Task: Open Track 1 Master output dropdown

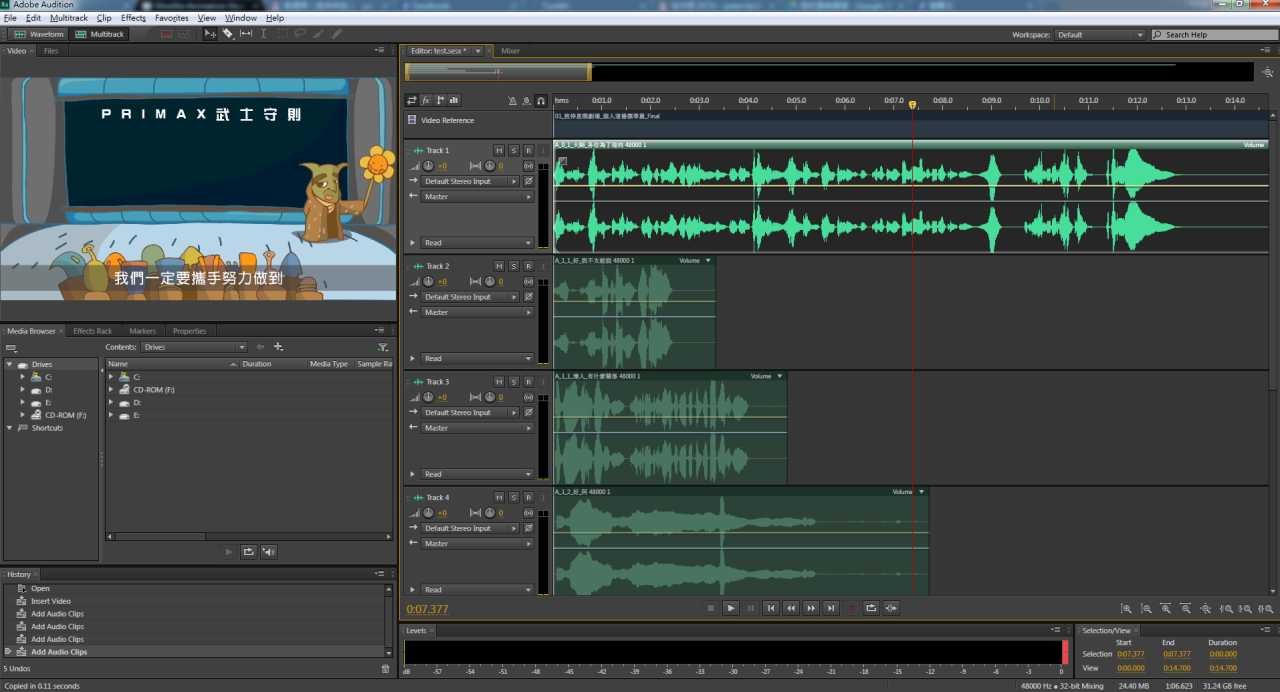Action: [x=478, y=197]
